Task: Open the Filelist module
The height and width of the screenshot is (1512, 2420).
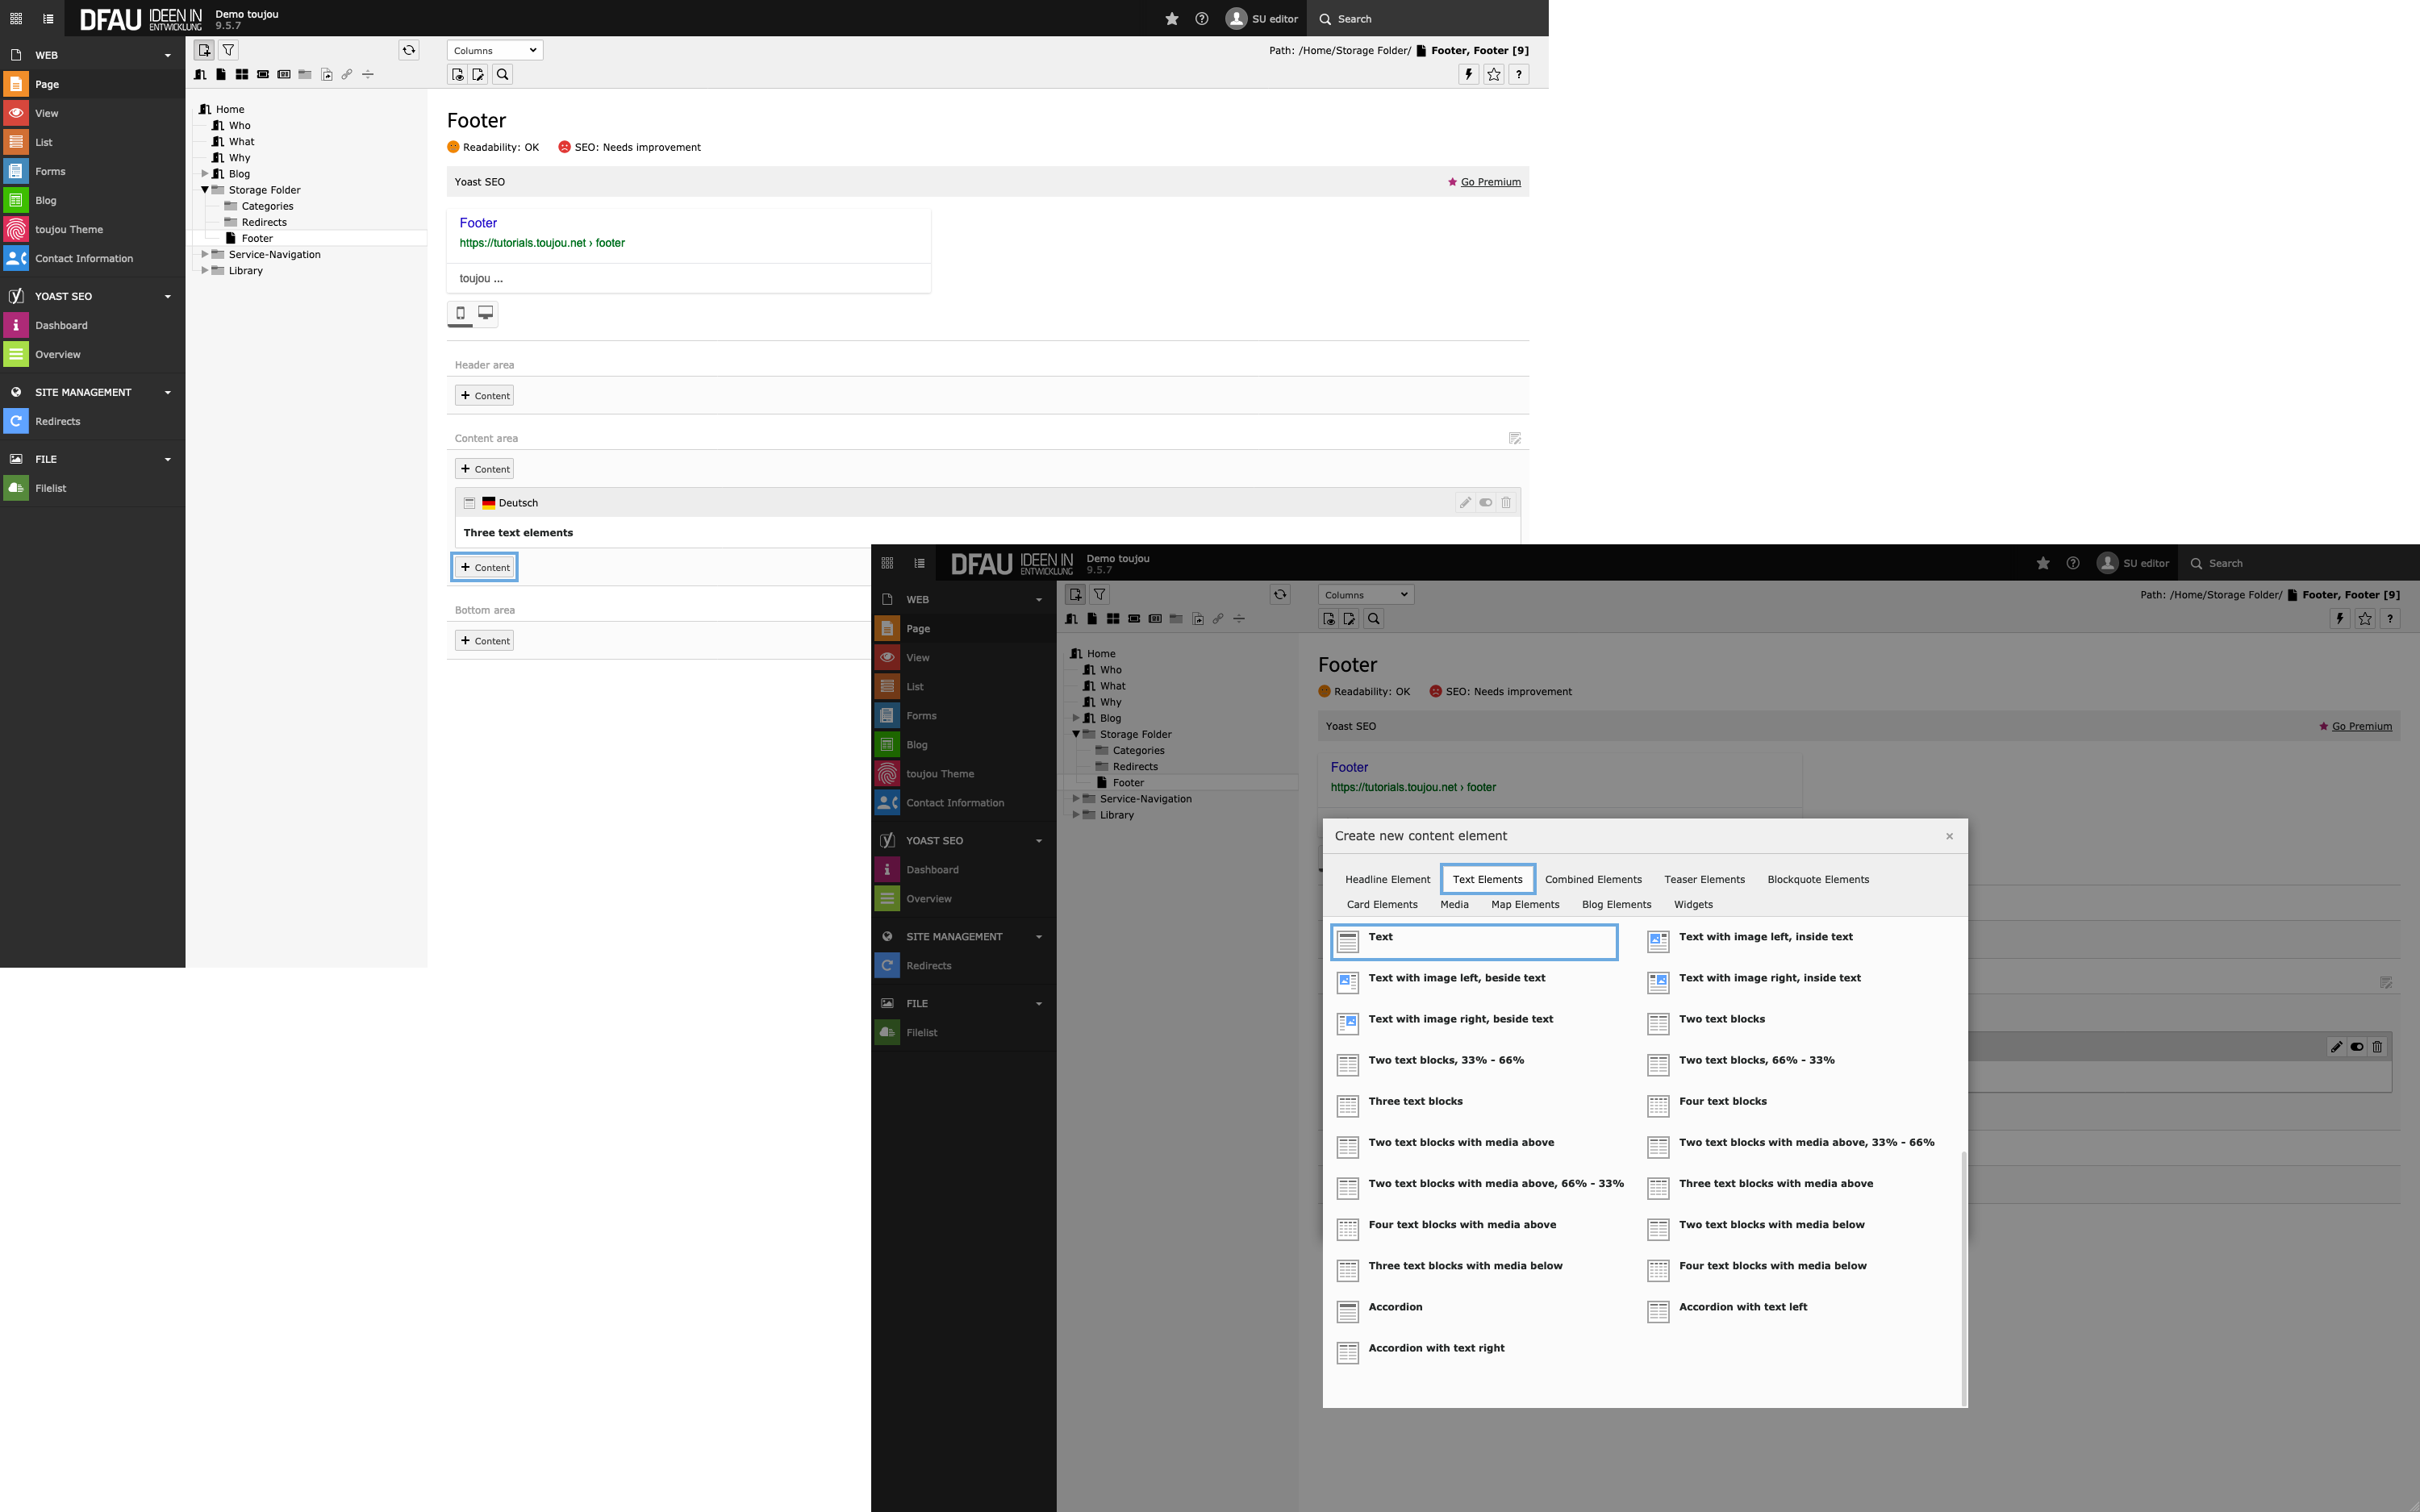Action: point(50,488)
